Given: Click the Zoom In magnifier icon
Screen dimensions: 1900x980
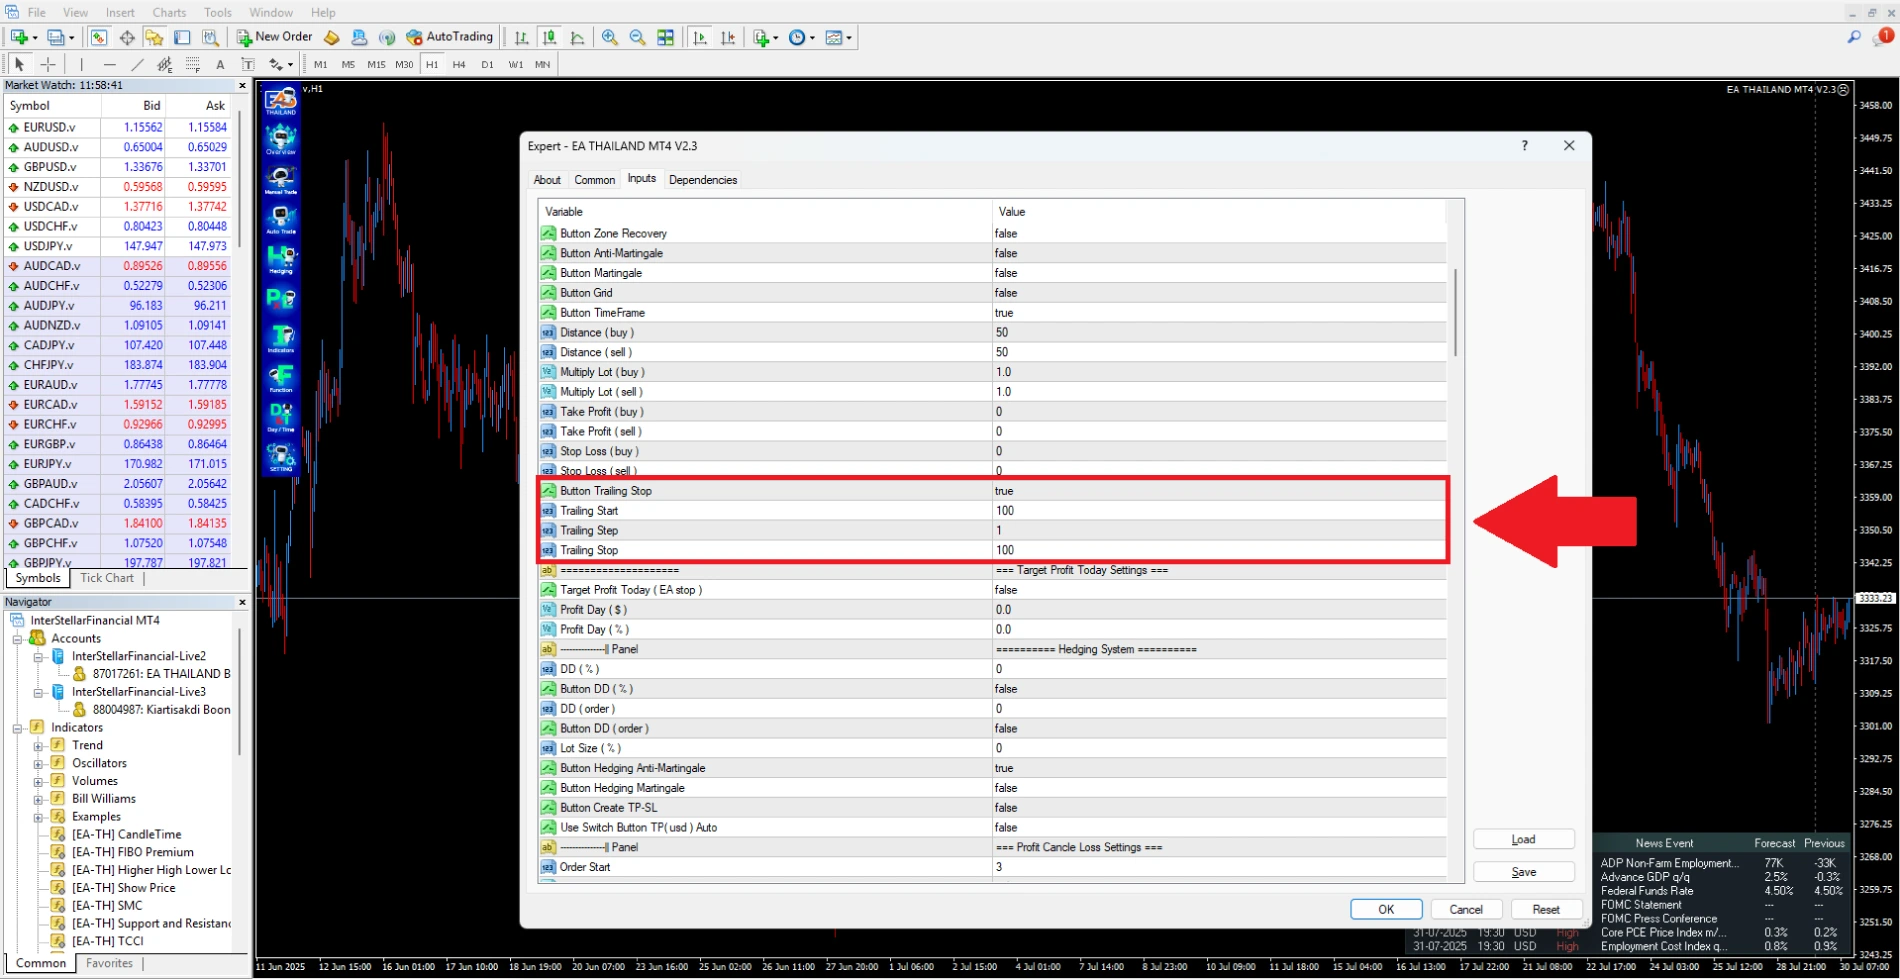Looking at the screenshot, I should (x=609, y=37).
